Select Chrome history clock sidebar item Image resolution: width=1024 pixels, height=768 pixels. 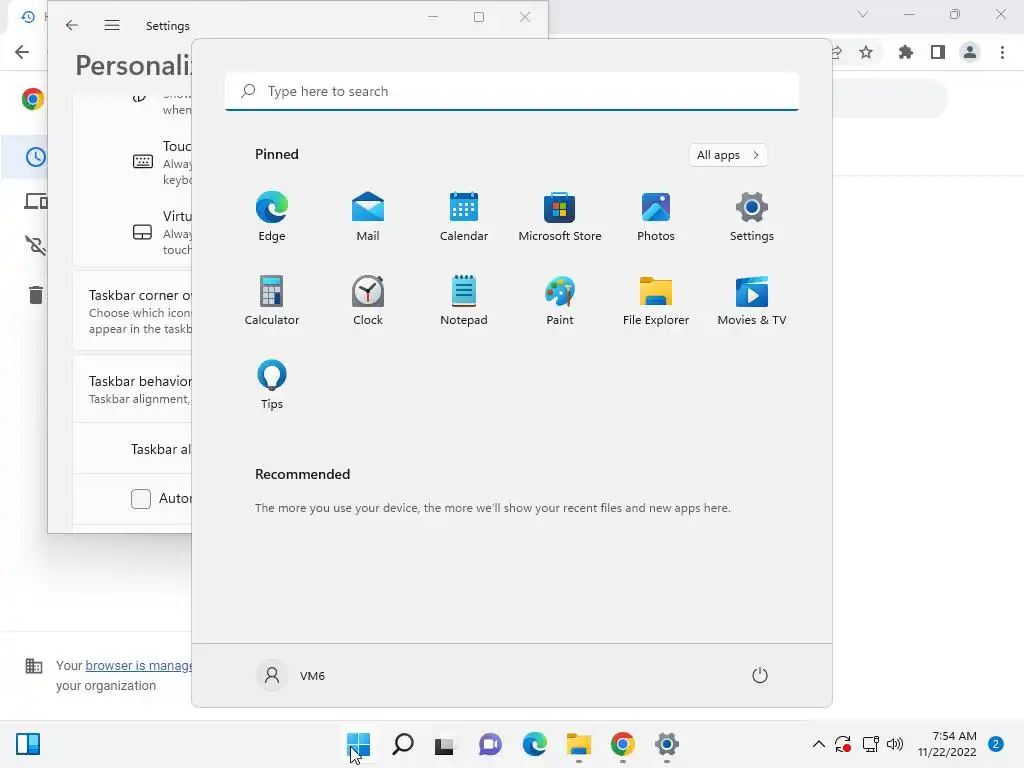pos(35,157)
